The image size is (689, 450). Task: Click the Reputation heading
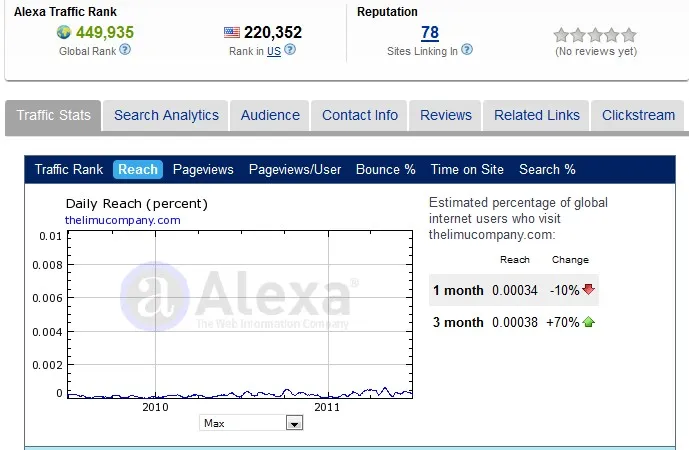tap(387, 12)
